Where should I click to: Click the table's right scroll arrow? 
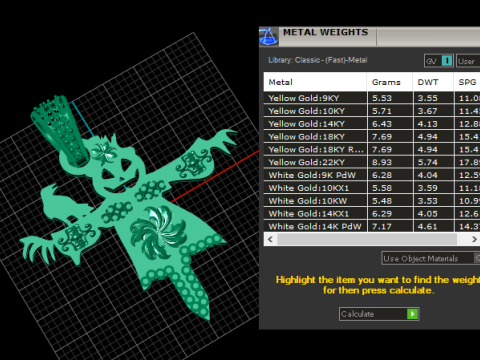coord(474,239)
